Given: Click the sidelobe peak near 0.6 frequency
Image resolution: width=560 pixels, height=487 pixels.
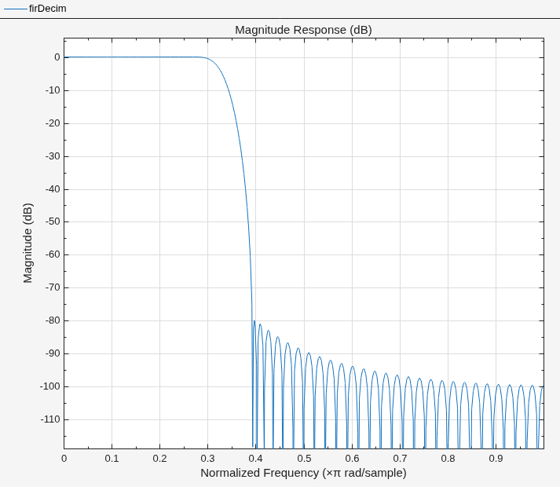Looking at the screenshot, I should point(352,367).
